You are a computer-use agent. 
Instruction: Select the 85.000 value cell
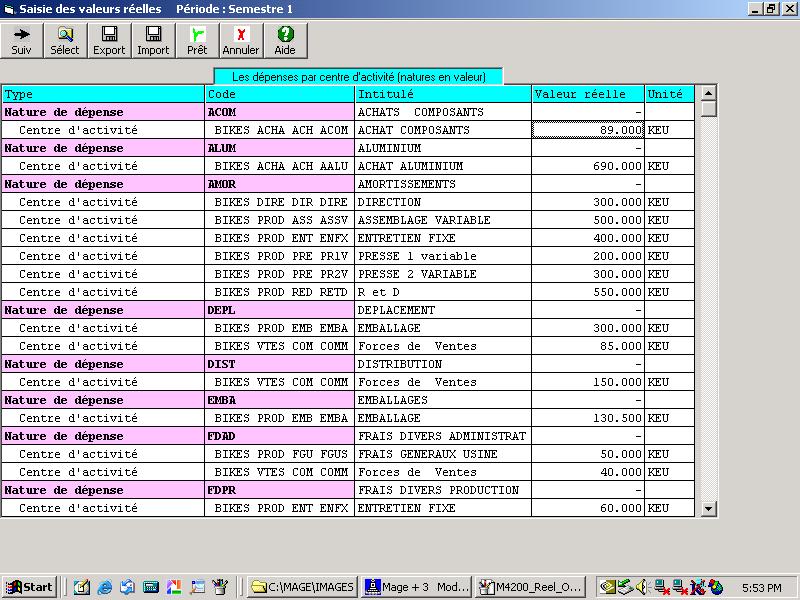click(588, 346)
